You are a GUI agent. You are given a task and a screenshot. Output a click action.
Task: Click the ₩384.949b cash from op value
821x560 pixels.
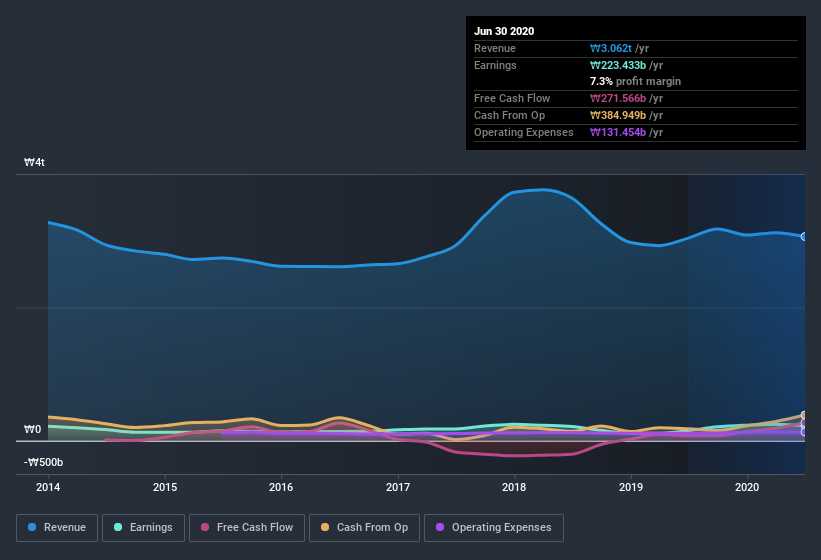click(x=618, y=115)
